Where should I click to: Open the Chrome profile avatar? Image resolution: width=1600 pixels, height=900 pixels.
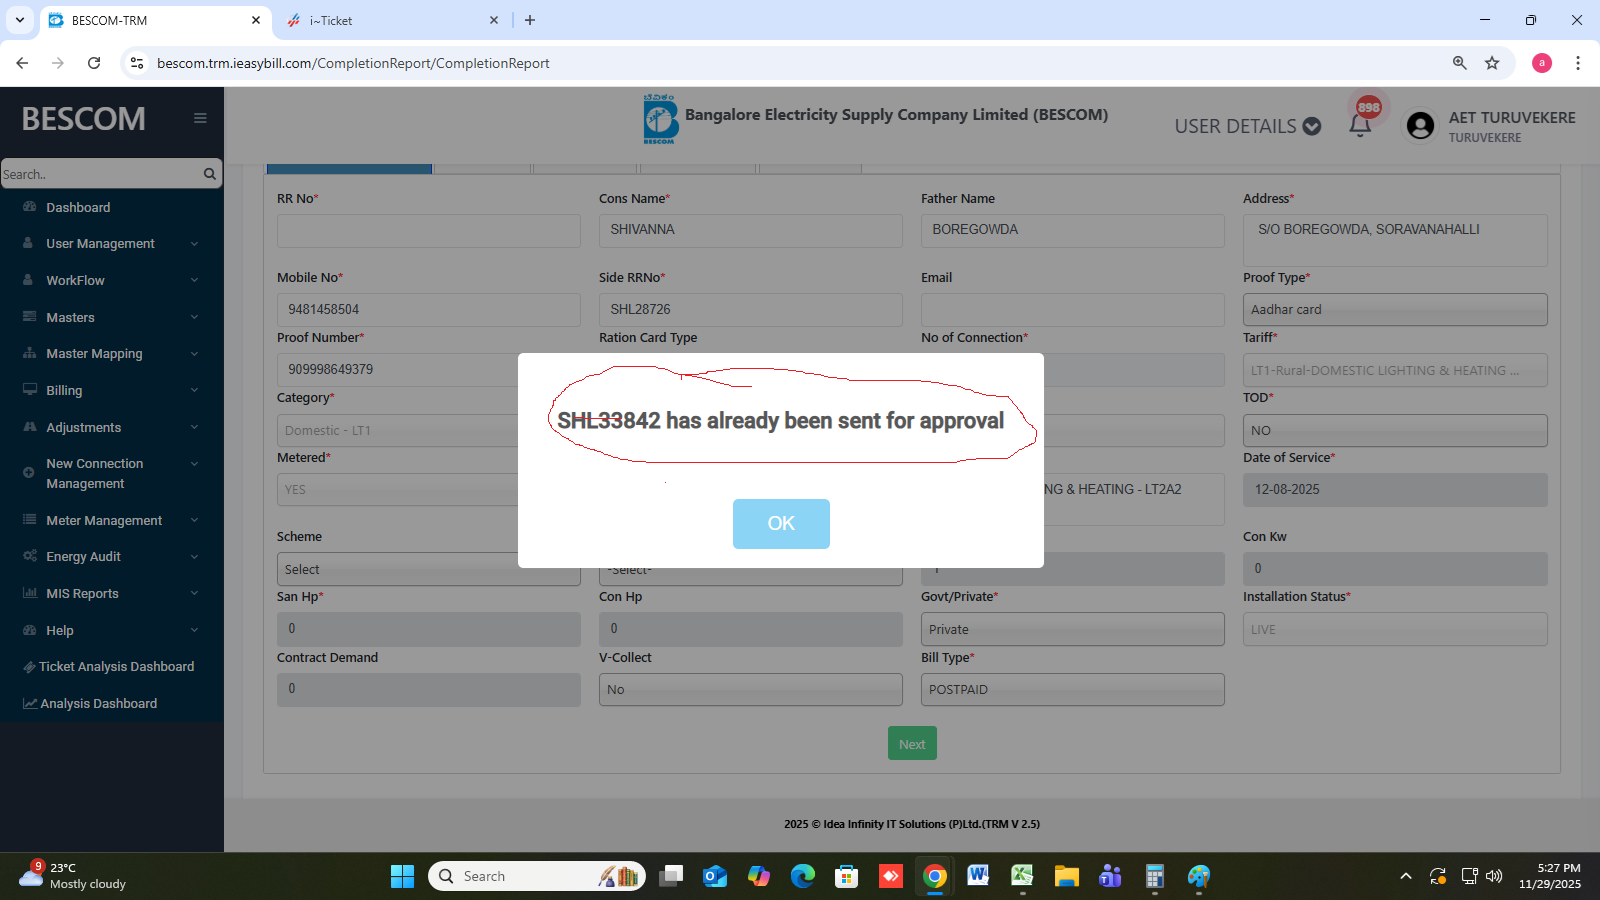pos(1542,63)
